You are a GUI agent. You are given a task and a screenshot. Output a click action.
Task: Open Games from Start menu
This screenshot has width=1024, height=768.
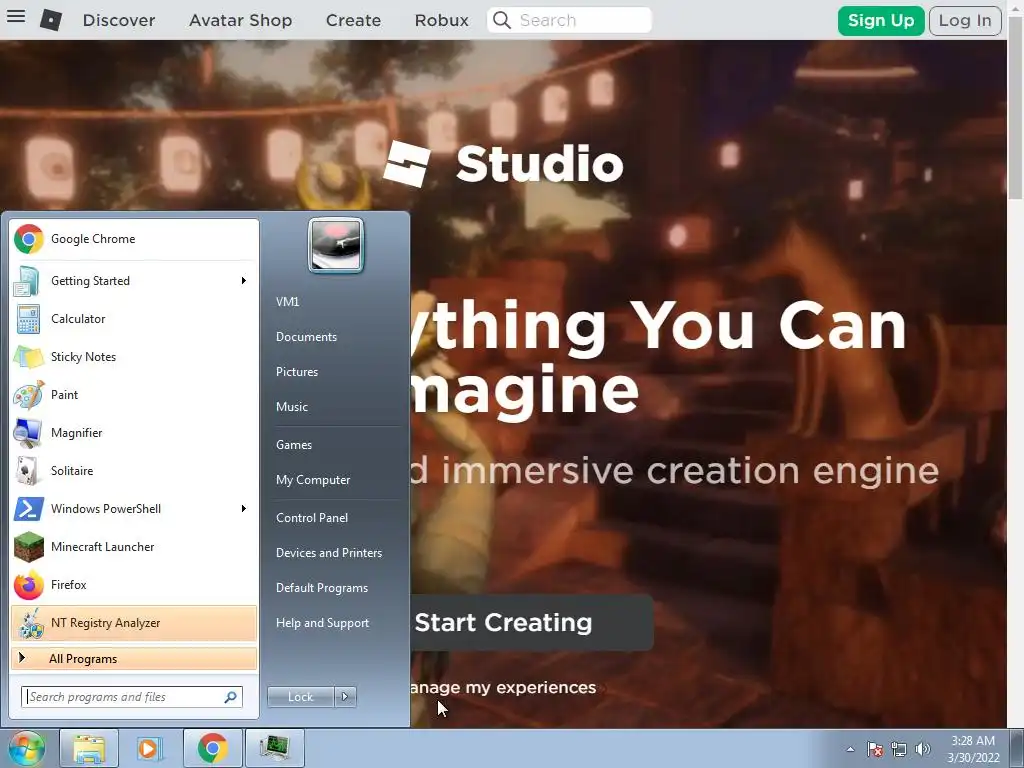[x=294, y=445]
